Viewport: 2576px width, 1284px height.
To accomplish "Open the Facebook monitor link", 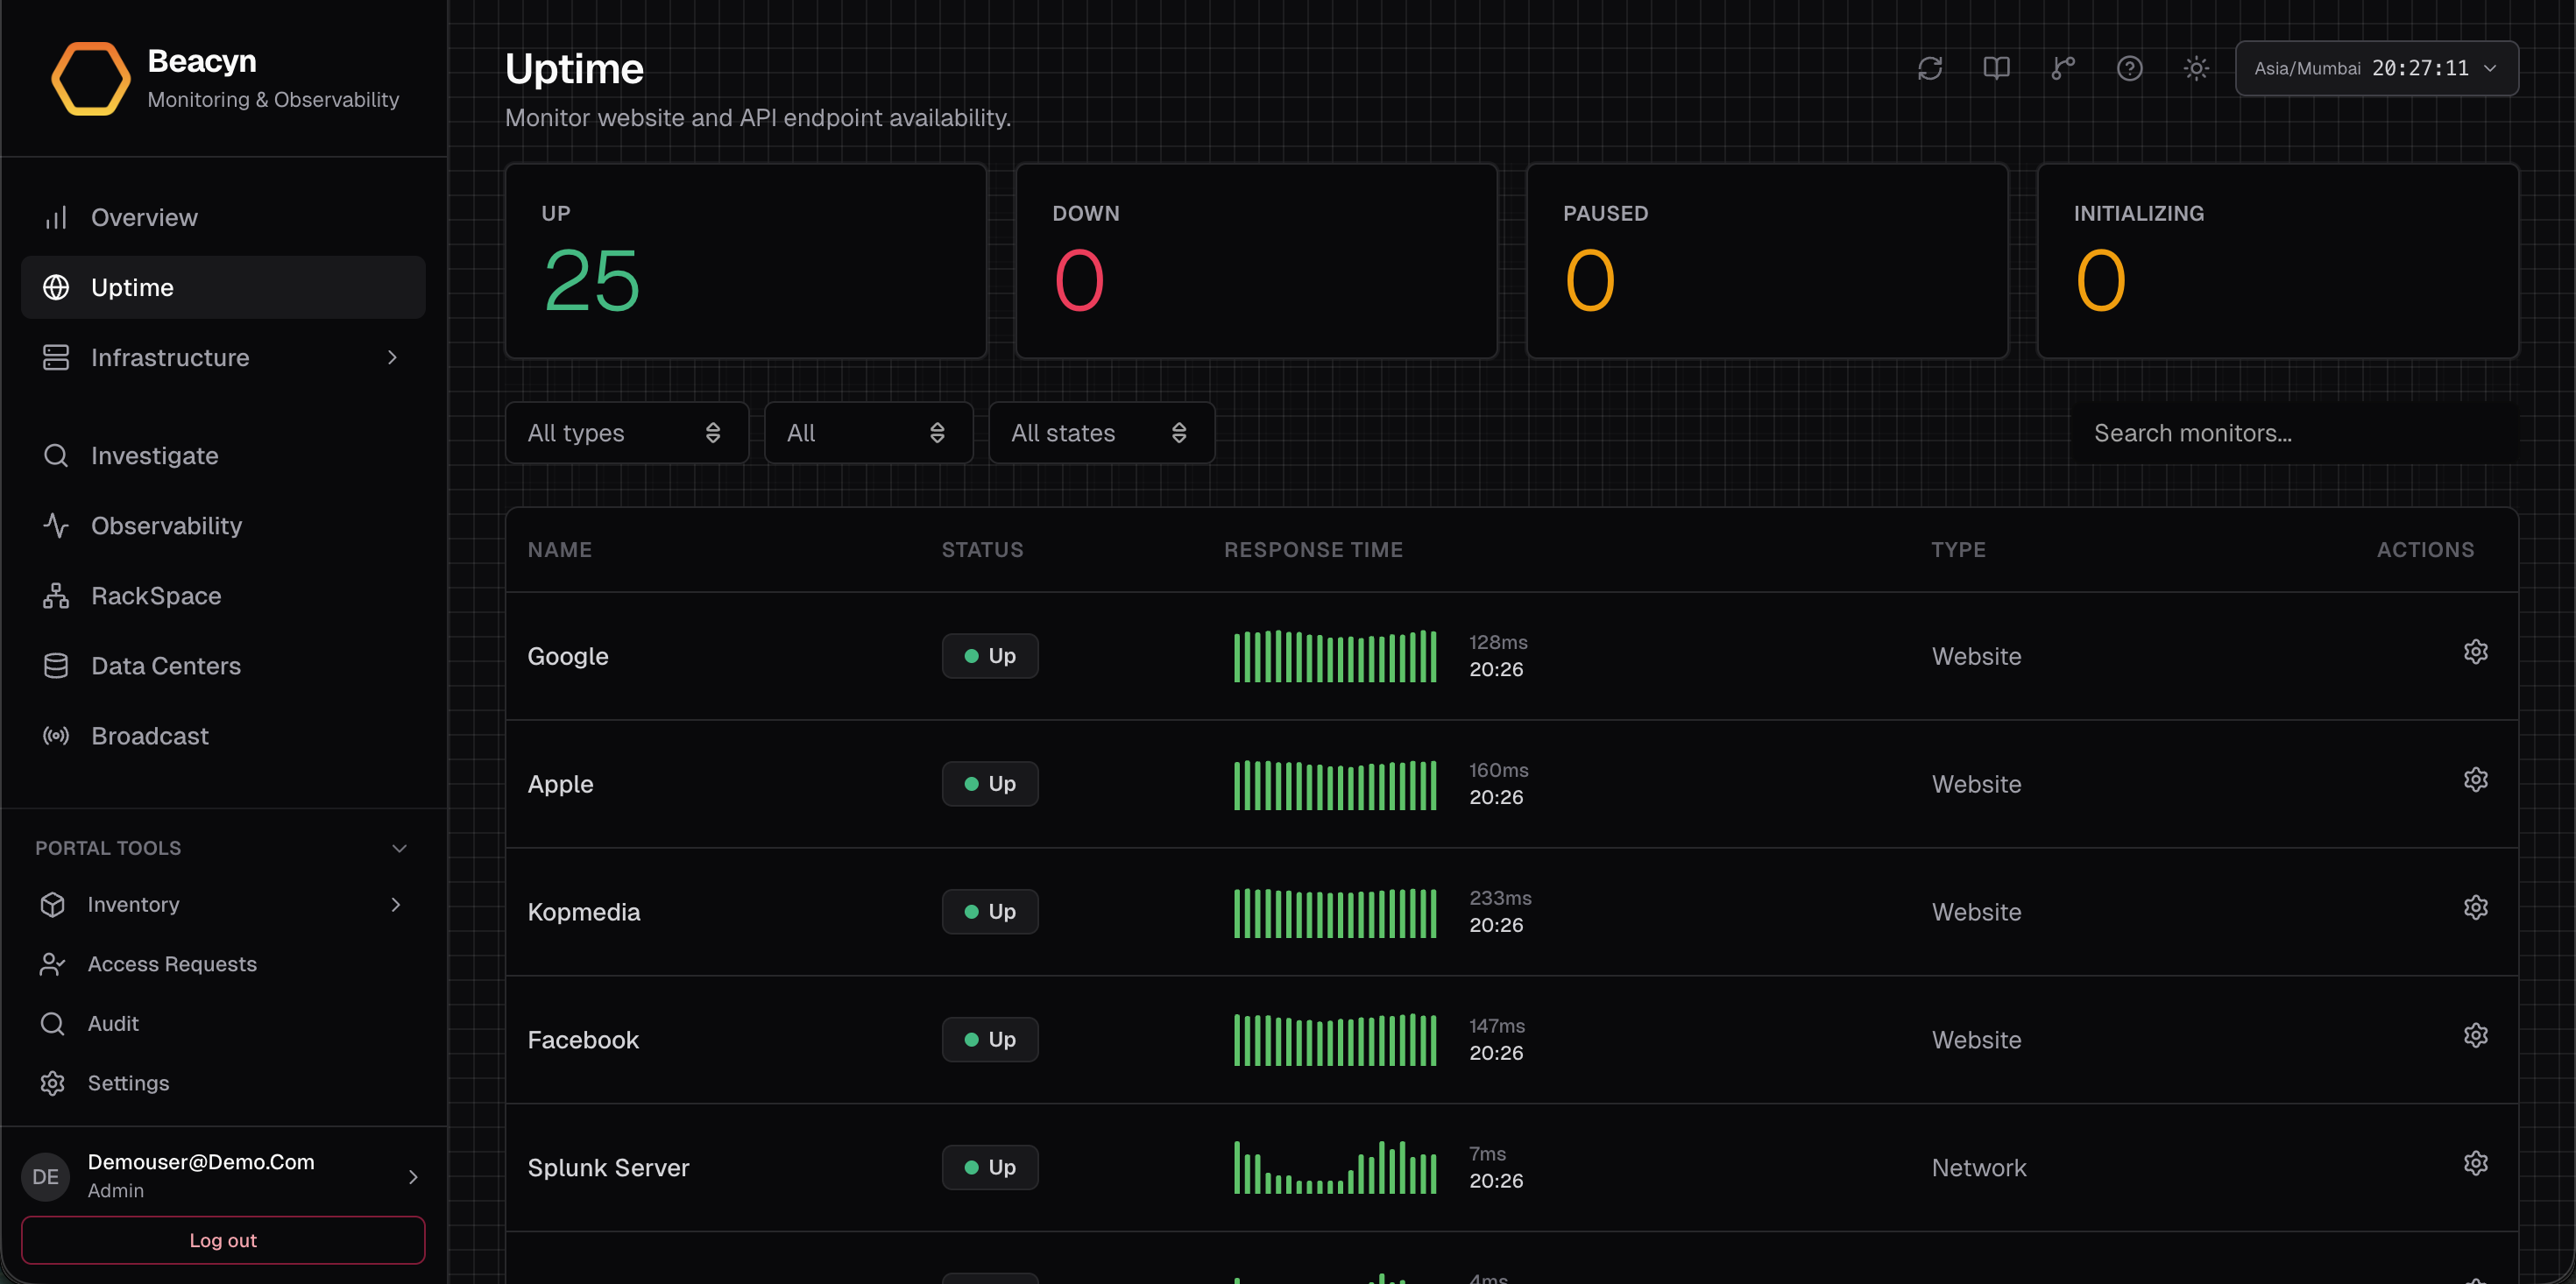I will click(583, 1040).
